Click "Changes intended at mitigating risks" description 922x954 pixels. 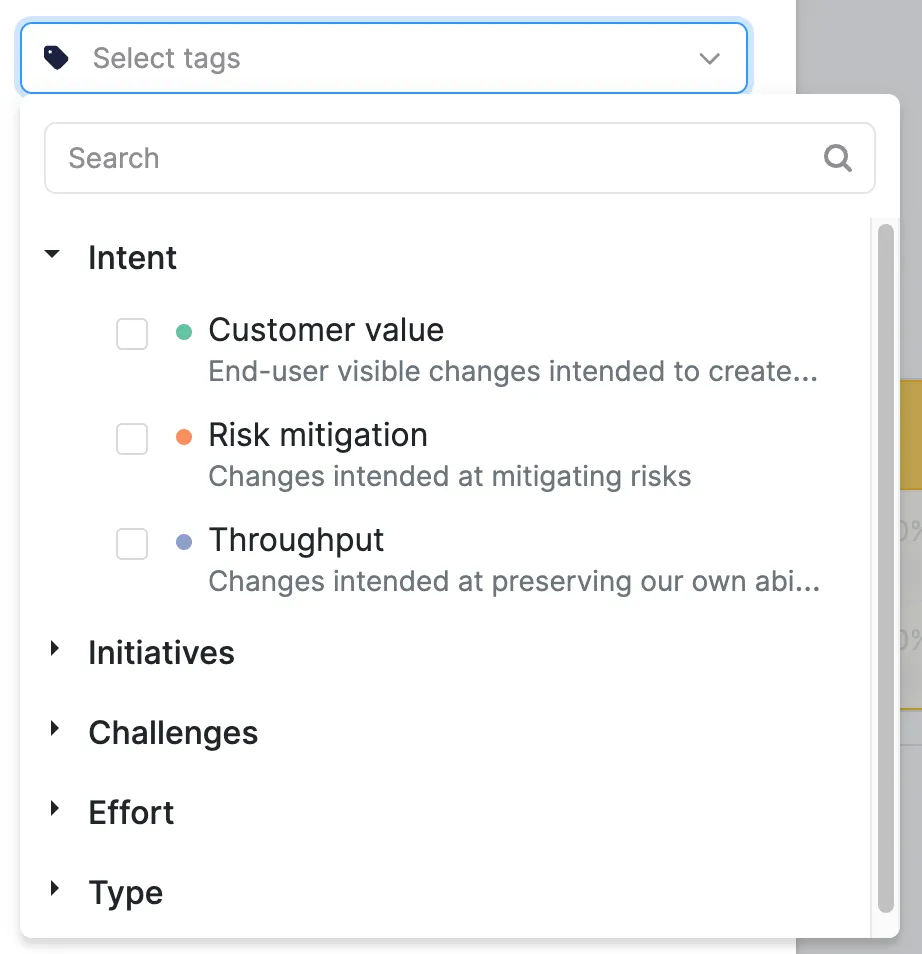click(450, 476)
